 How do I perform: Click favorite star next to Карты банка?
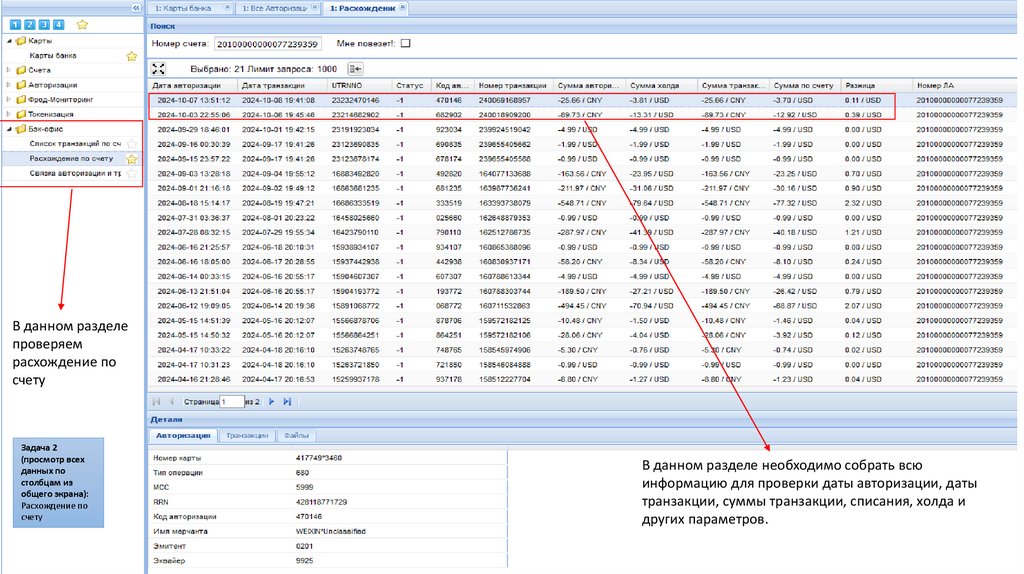[131, 56]
